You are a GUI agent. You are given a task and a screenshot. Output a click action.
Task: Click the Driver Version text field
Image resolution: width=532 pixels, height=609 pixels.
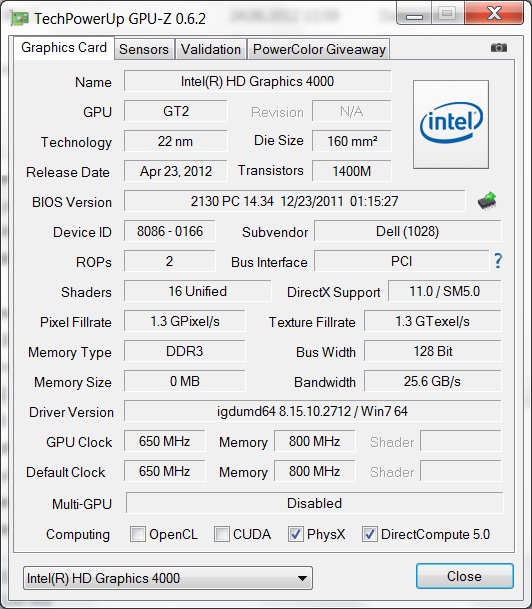[313, 411]
